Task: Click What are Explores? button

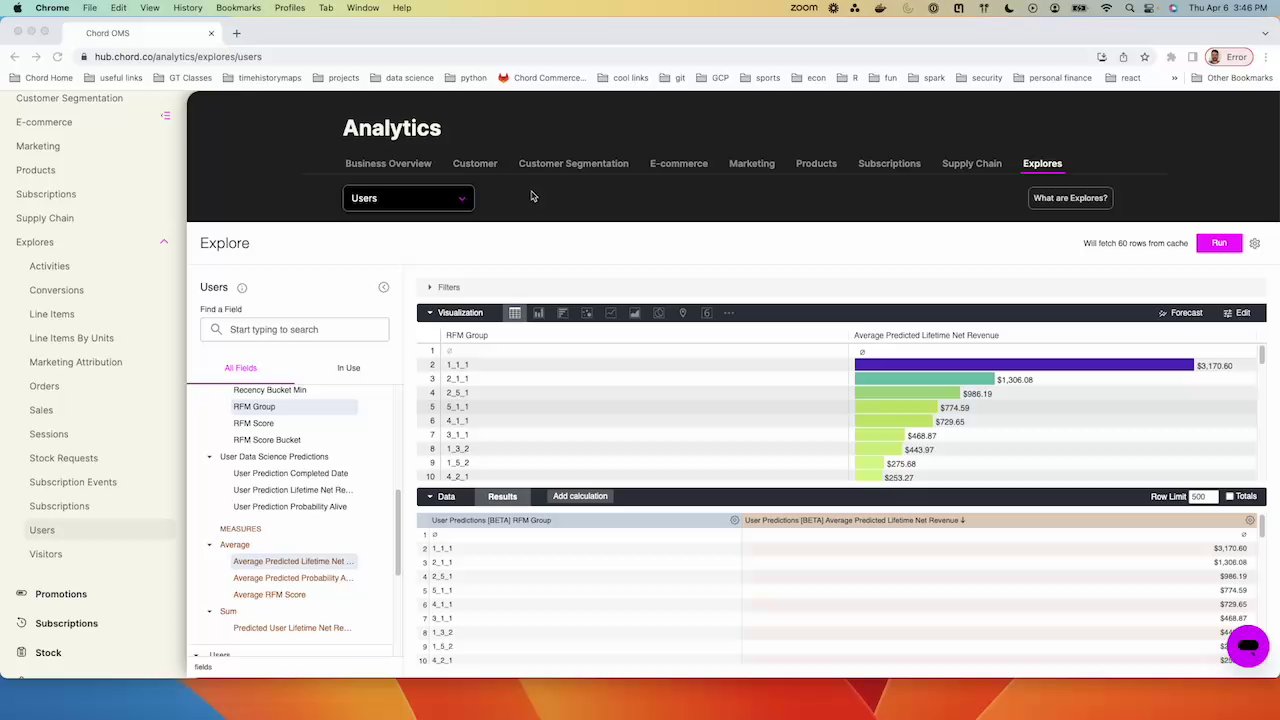Action: click(x=1070, y=198)
